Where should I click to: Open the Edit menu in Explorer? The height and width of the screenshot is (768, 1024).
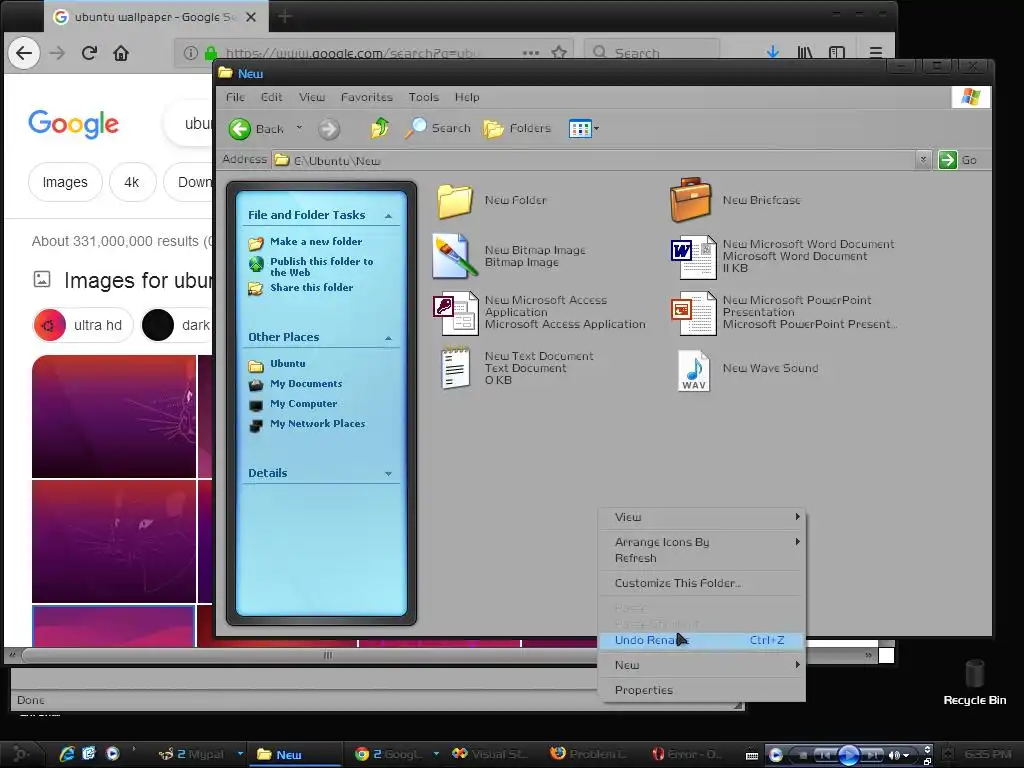click(272, 97)
